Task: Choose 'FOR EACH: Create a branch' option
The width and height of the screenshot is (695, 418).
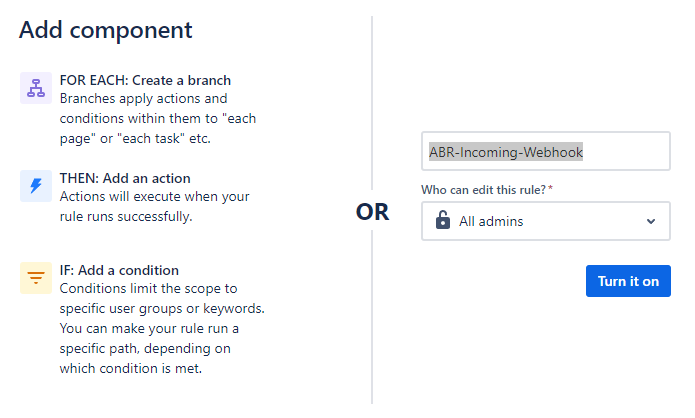Action: [145, 80]
